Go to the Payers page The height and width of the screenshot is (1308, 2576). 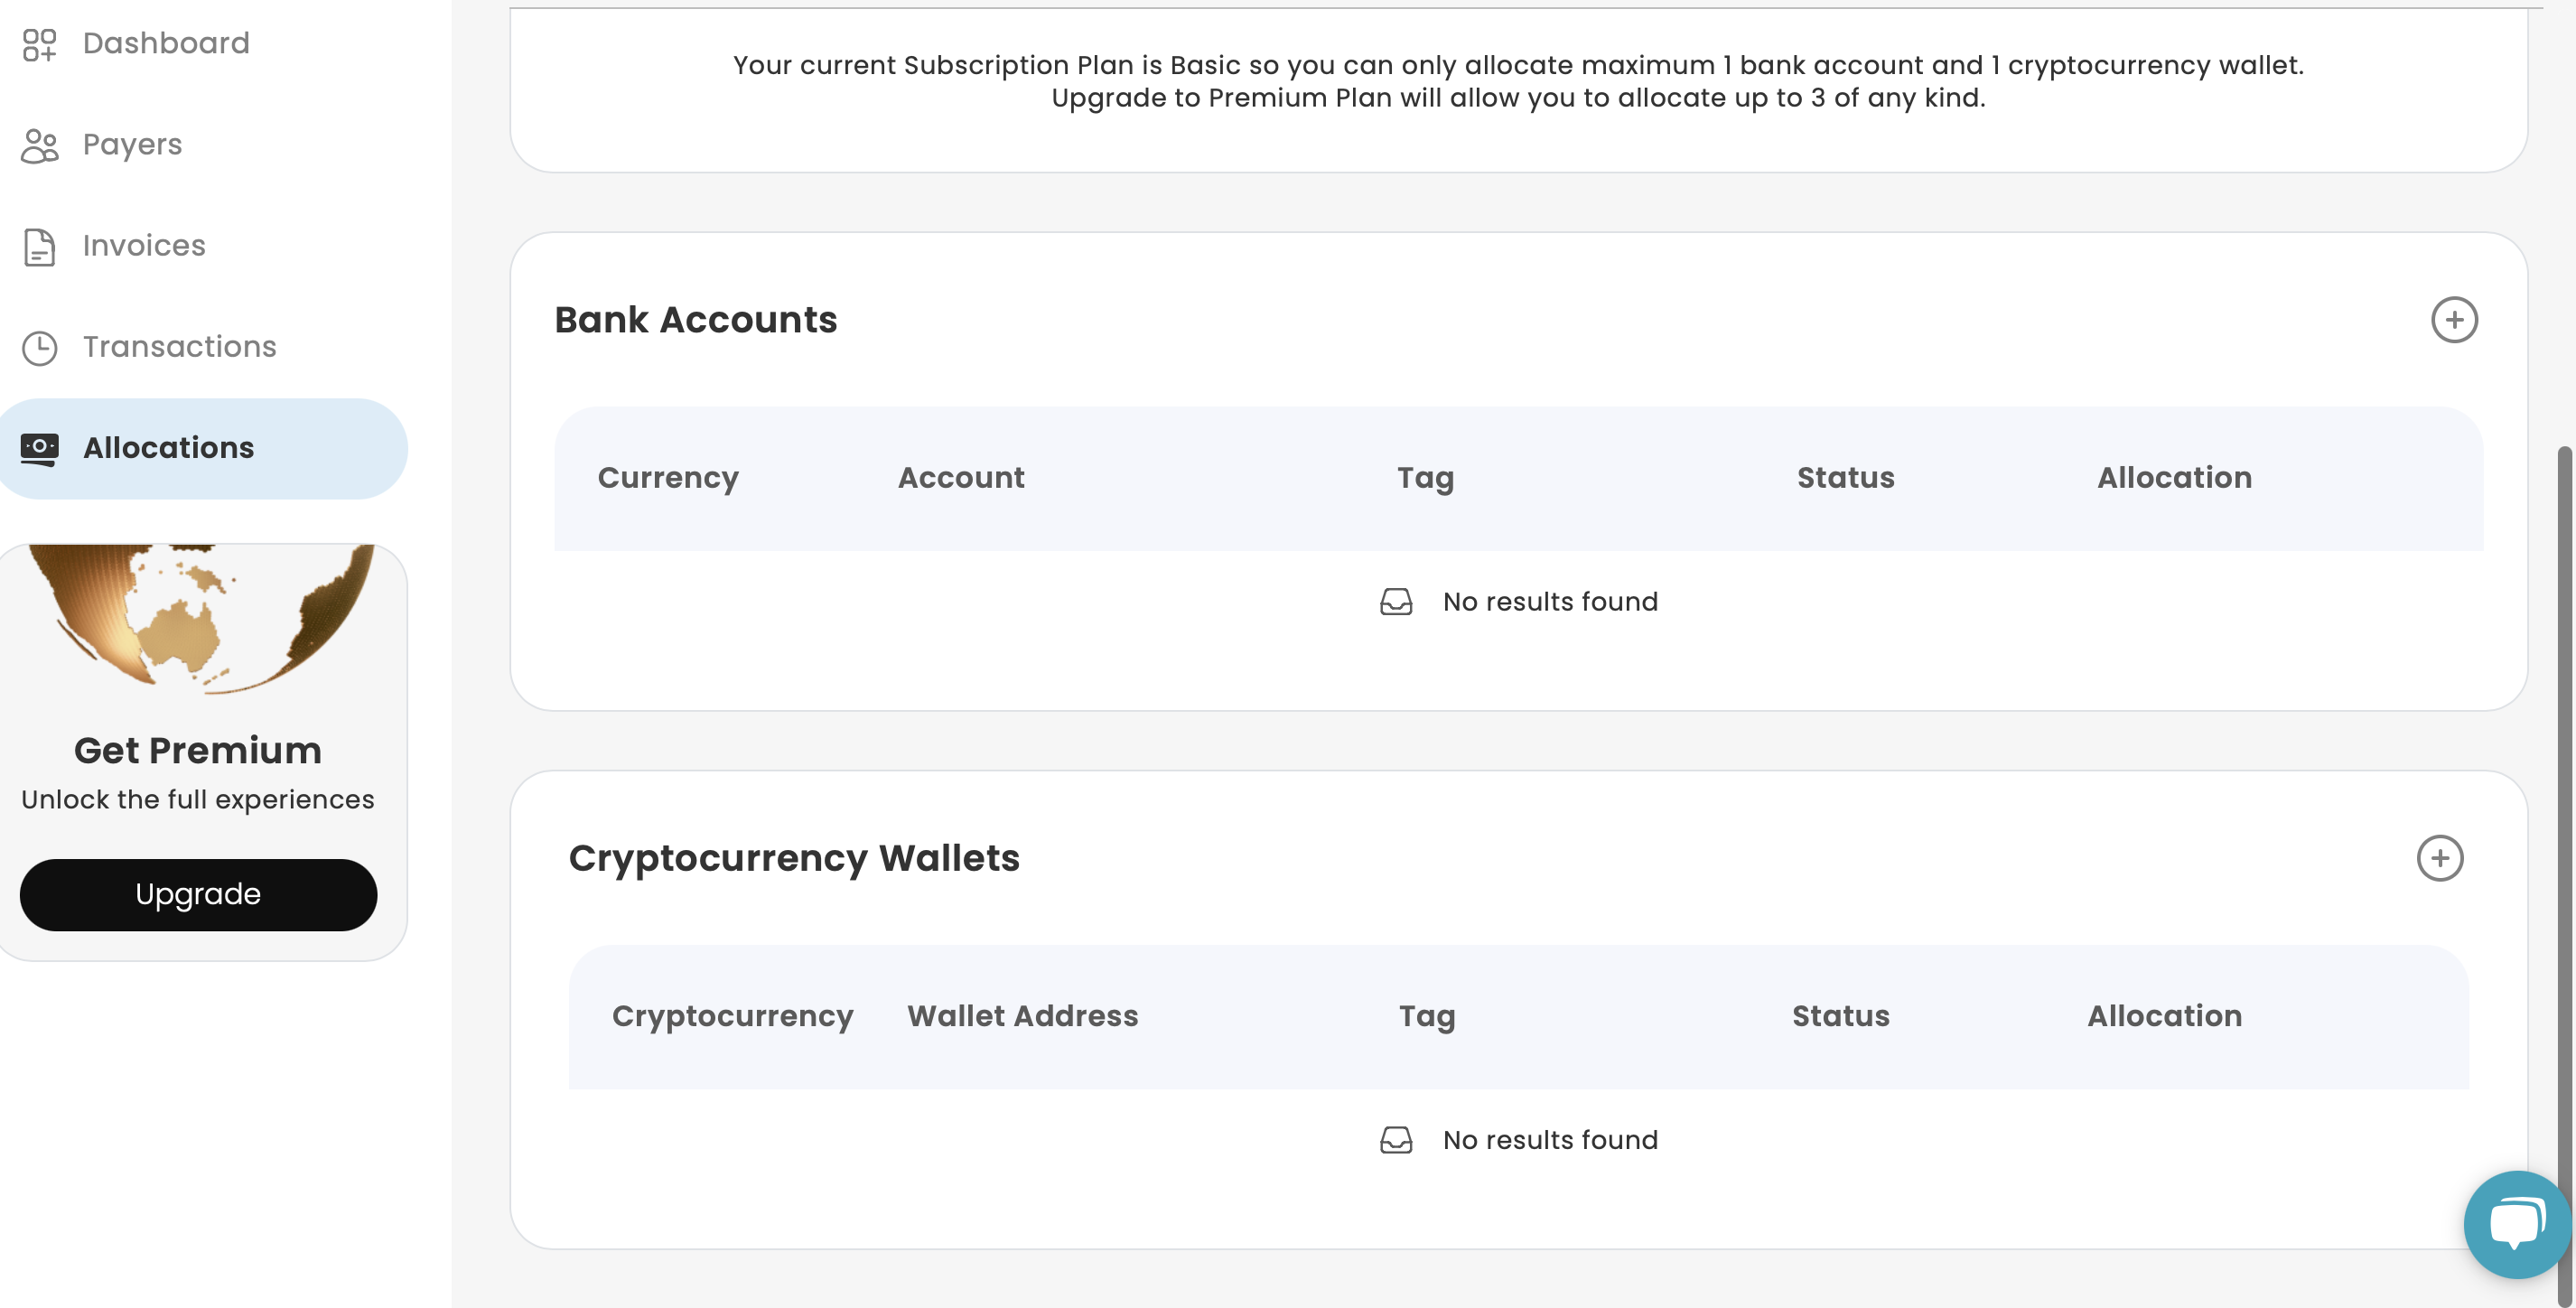click(x=132, y=145)
